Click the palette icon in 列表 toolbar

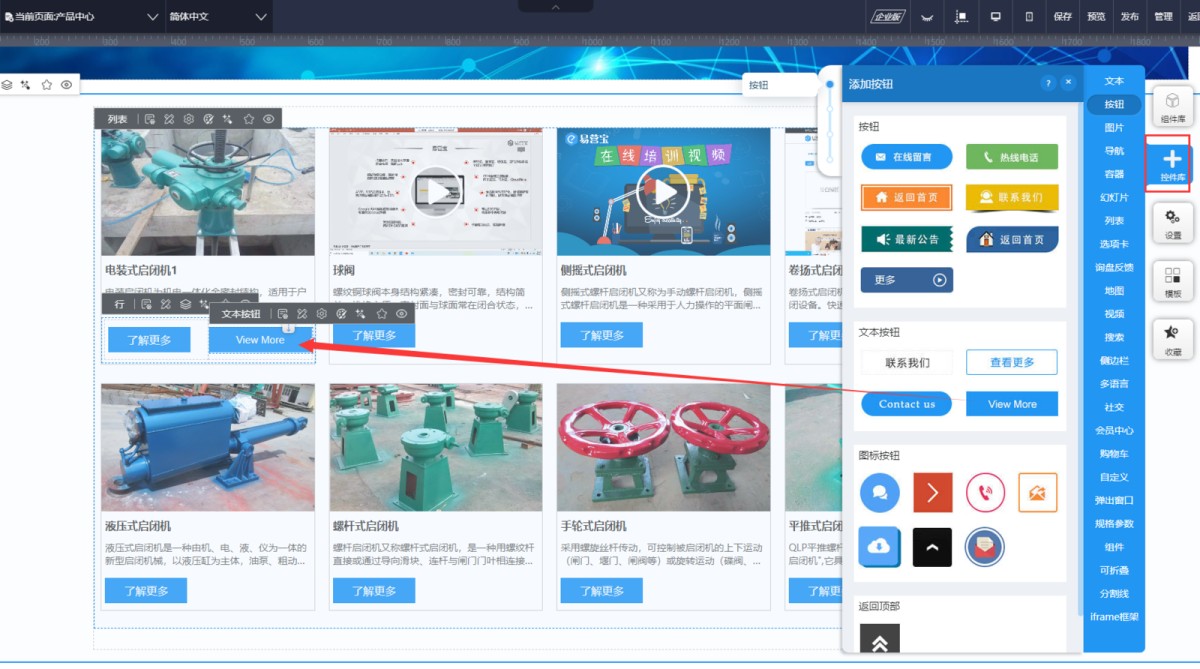[208, 119]
